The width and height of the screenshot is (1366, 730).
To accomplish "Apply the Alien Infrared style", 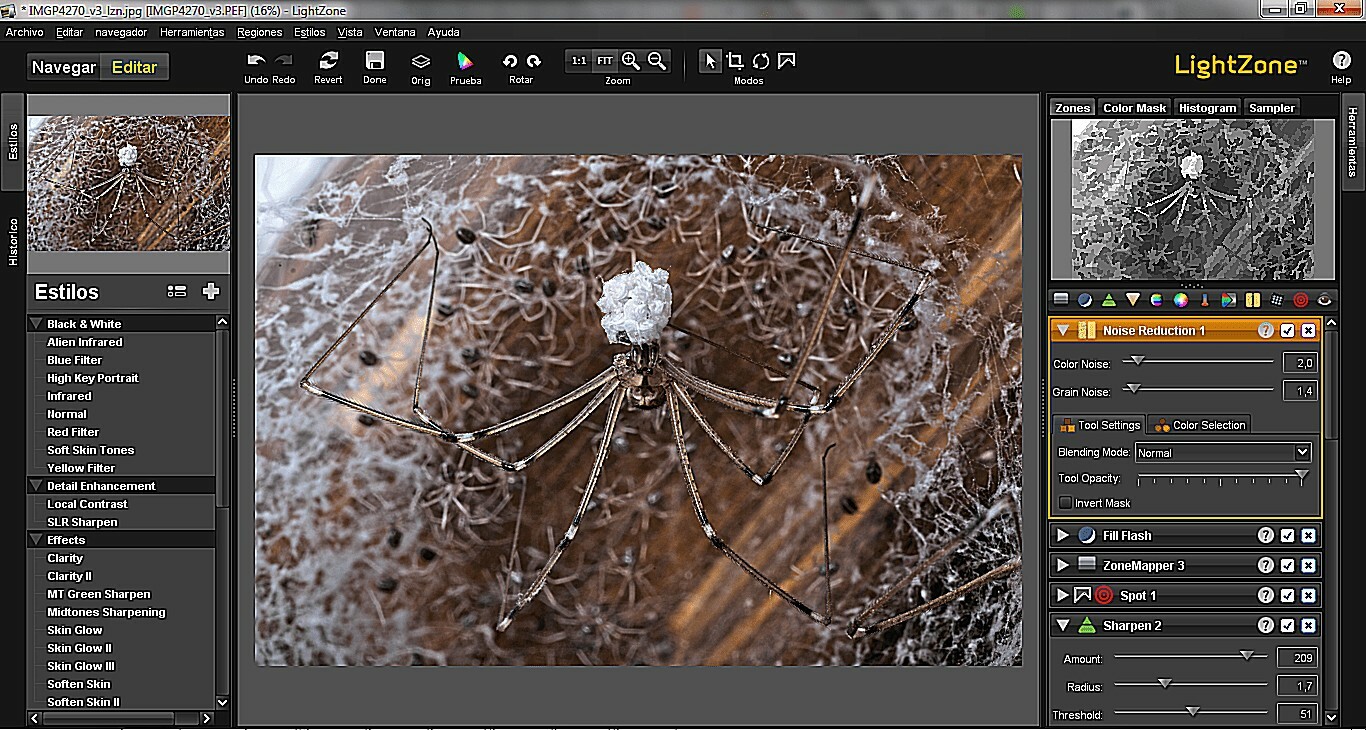I will (x=85, y=342).
